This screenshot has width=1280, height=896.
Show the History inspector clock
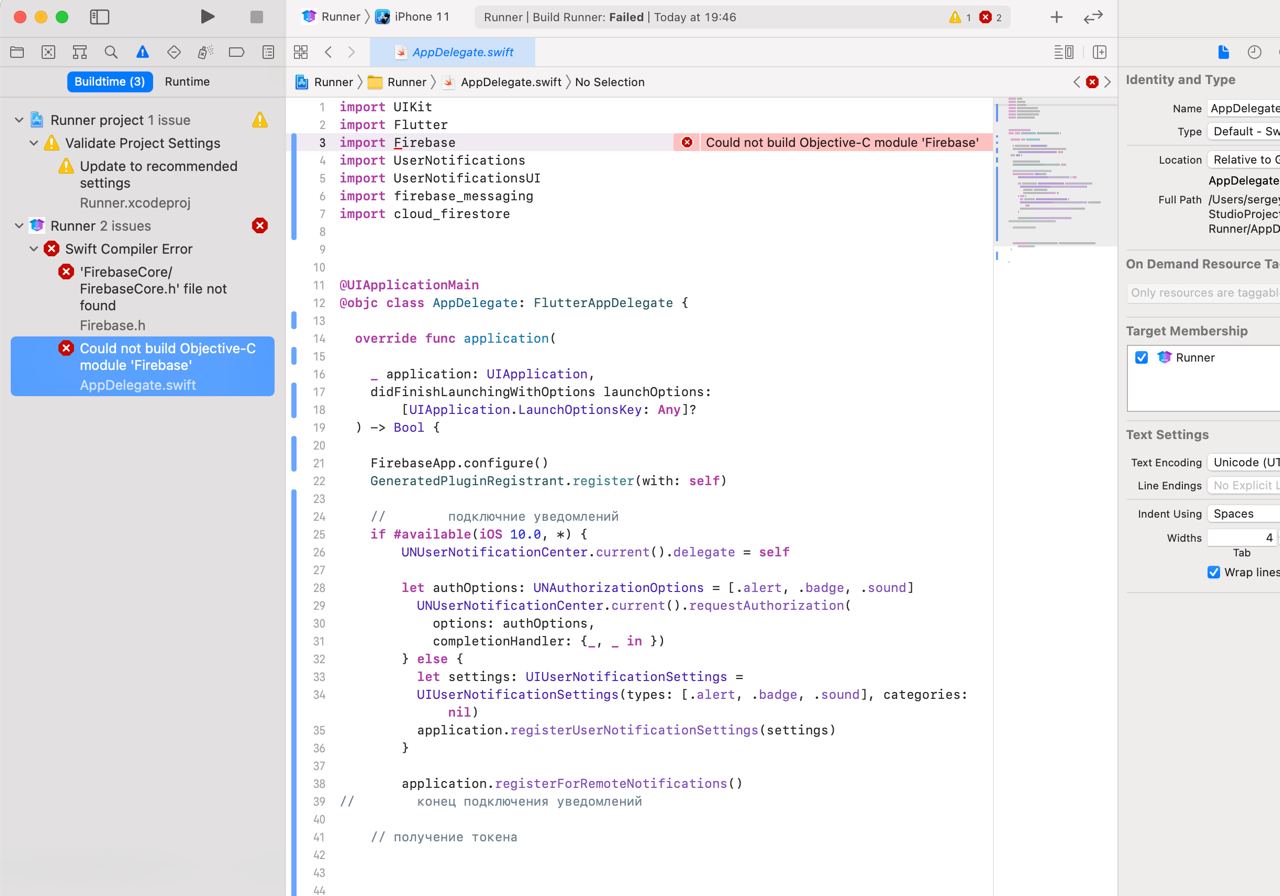pyautogui.click(x=1254, y=52)
